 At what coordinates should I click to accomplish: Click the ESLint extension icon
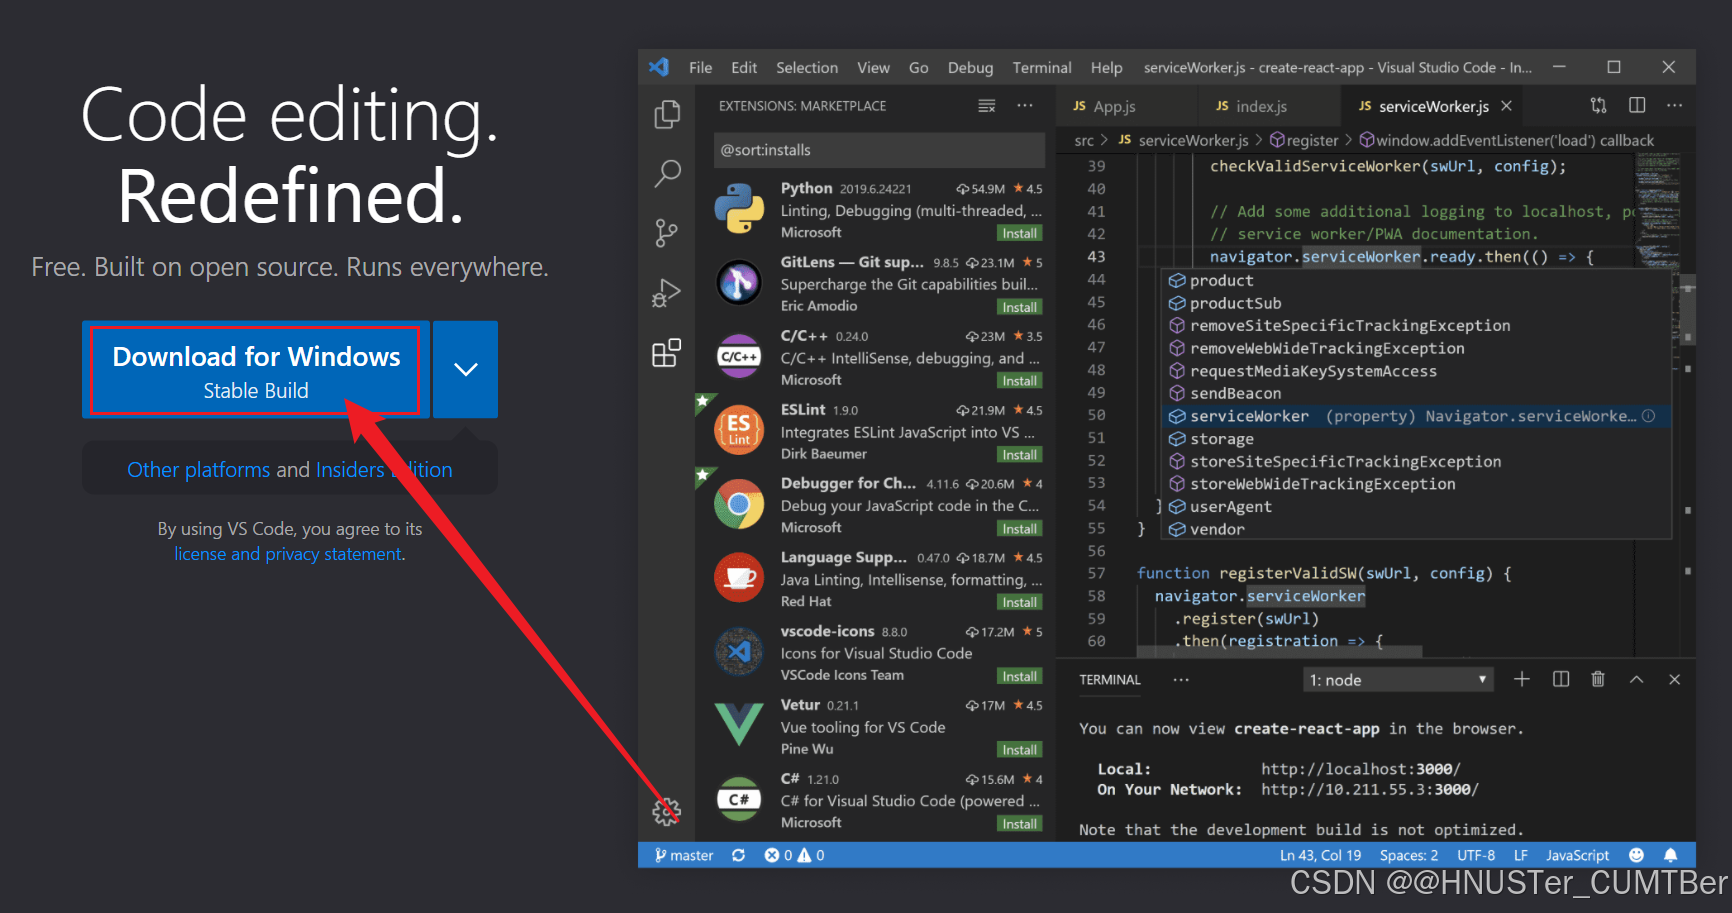(739, 430)
